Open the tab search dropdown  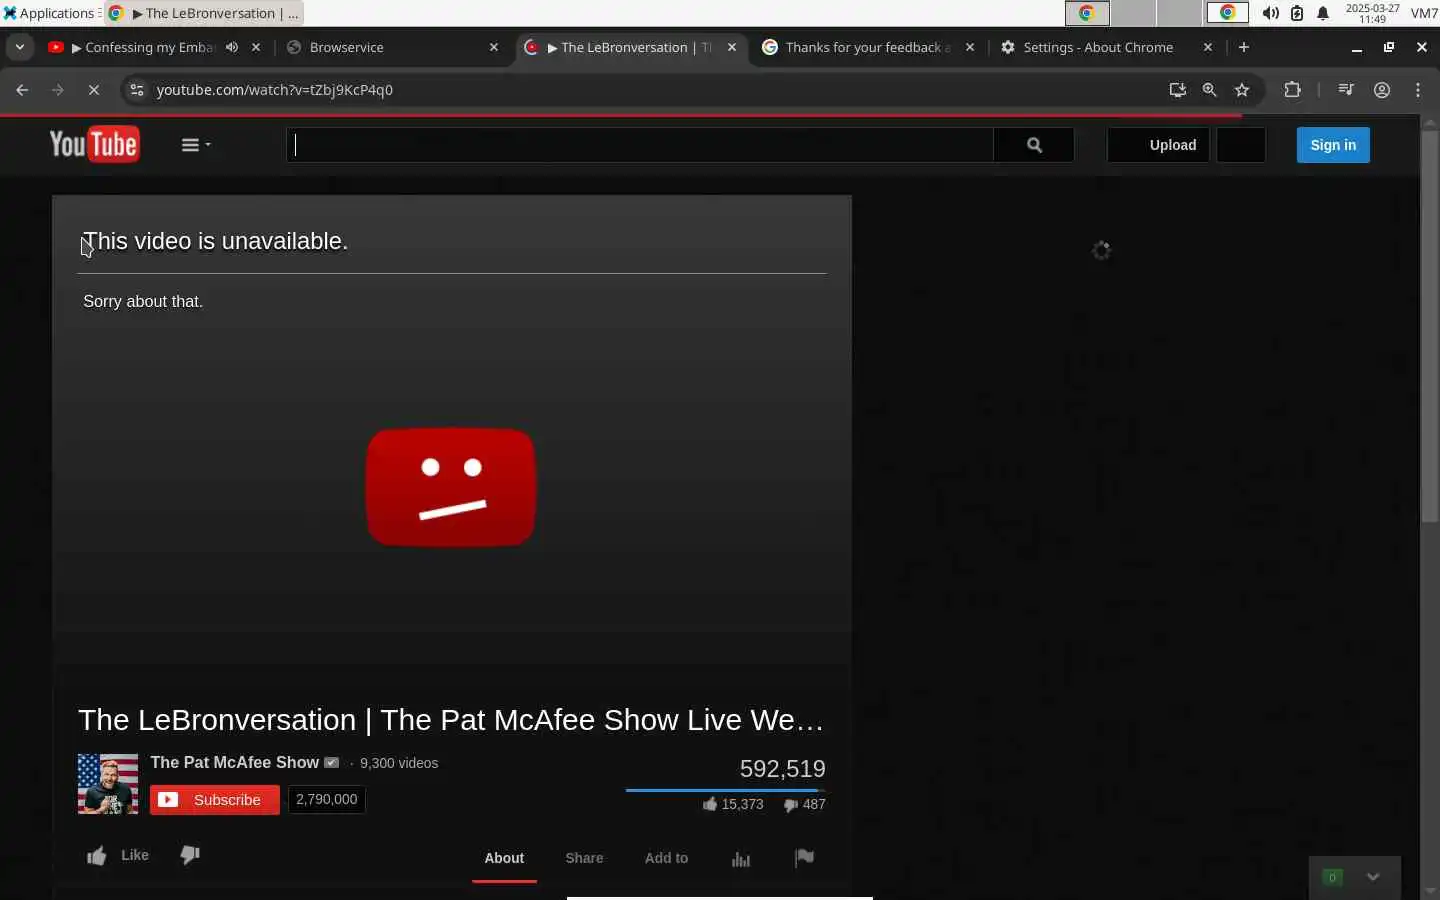pos(20,47)
